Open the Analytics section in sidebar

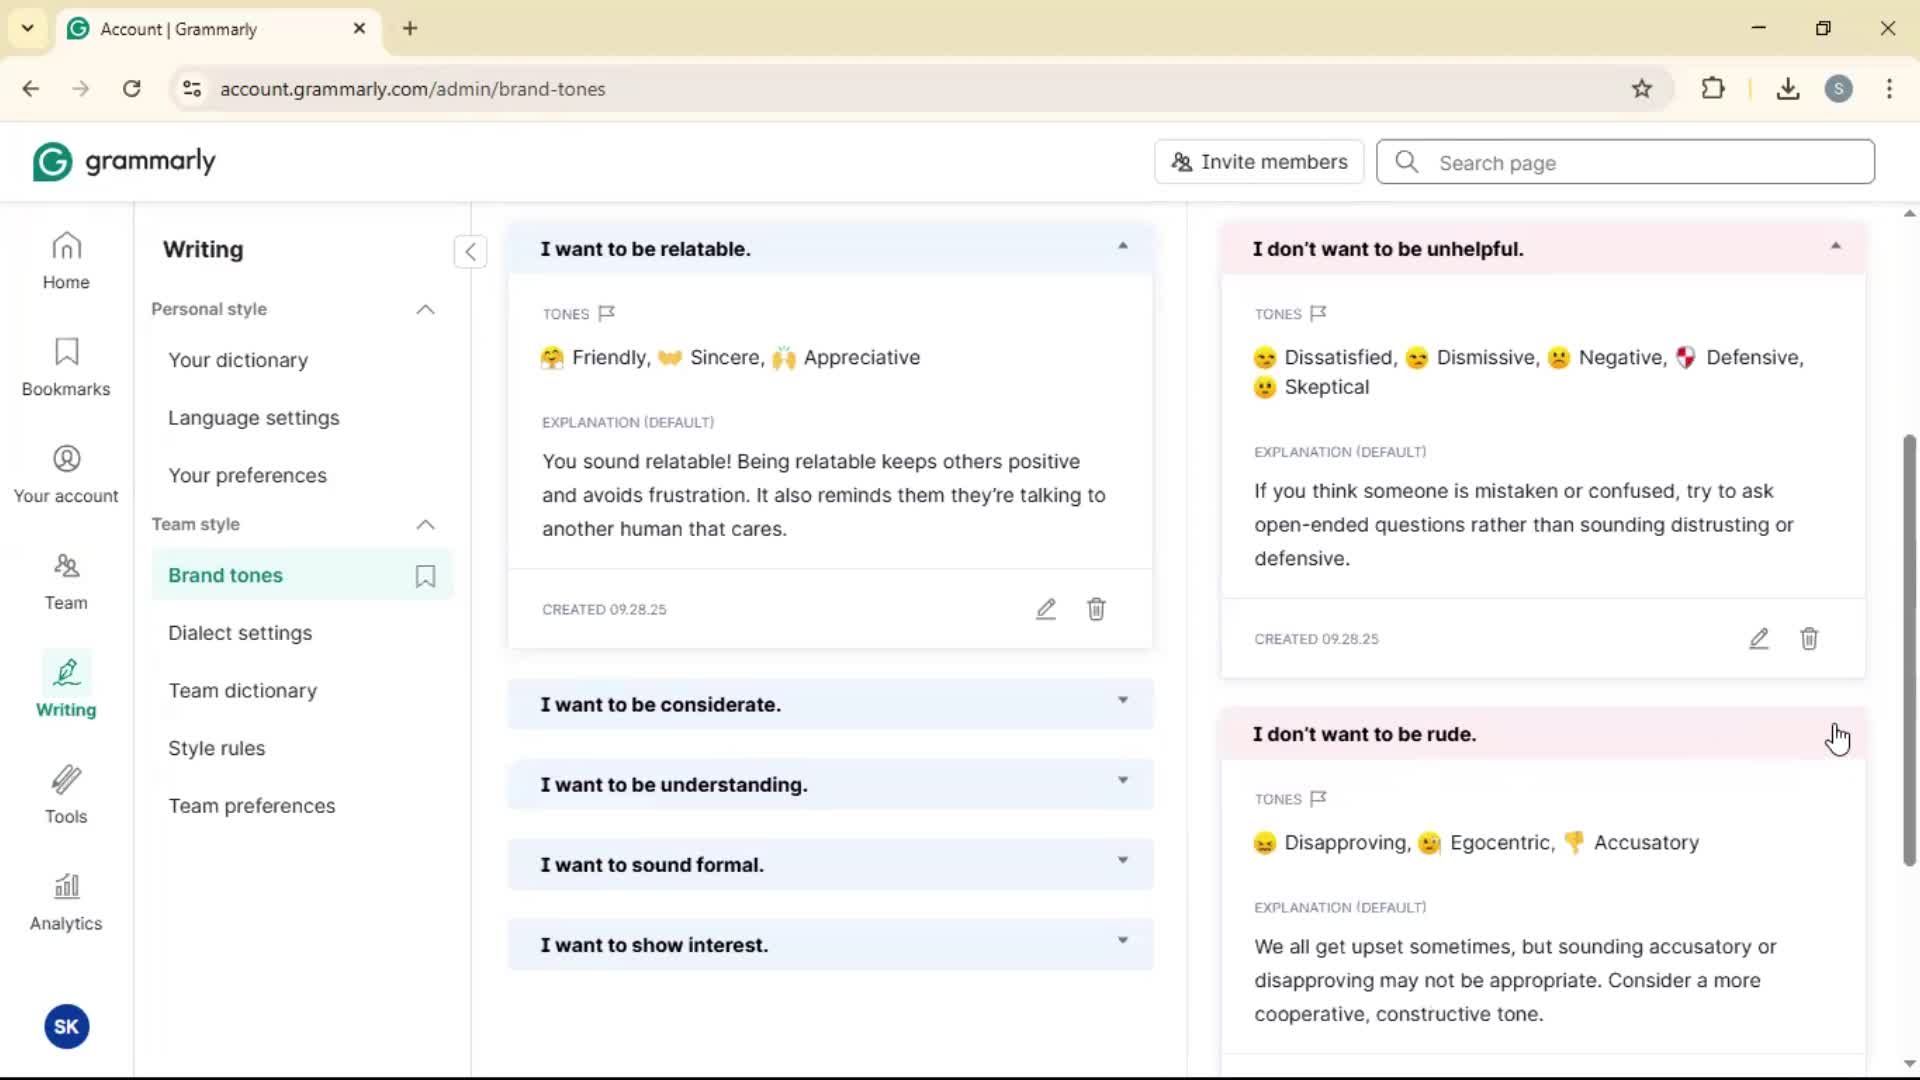66,901
